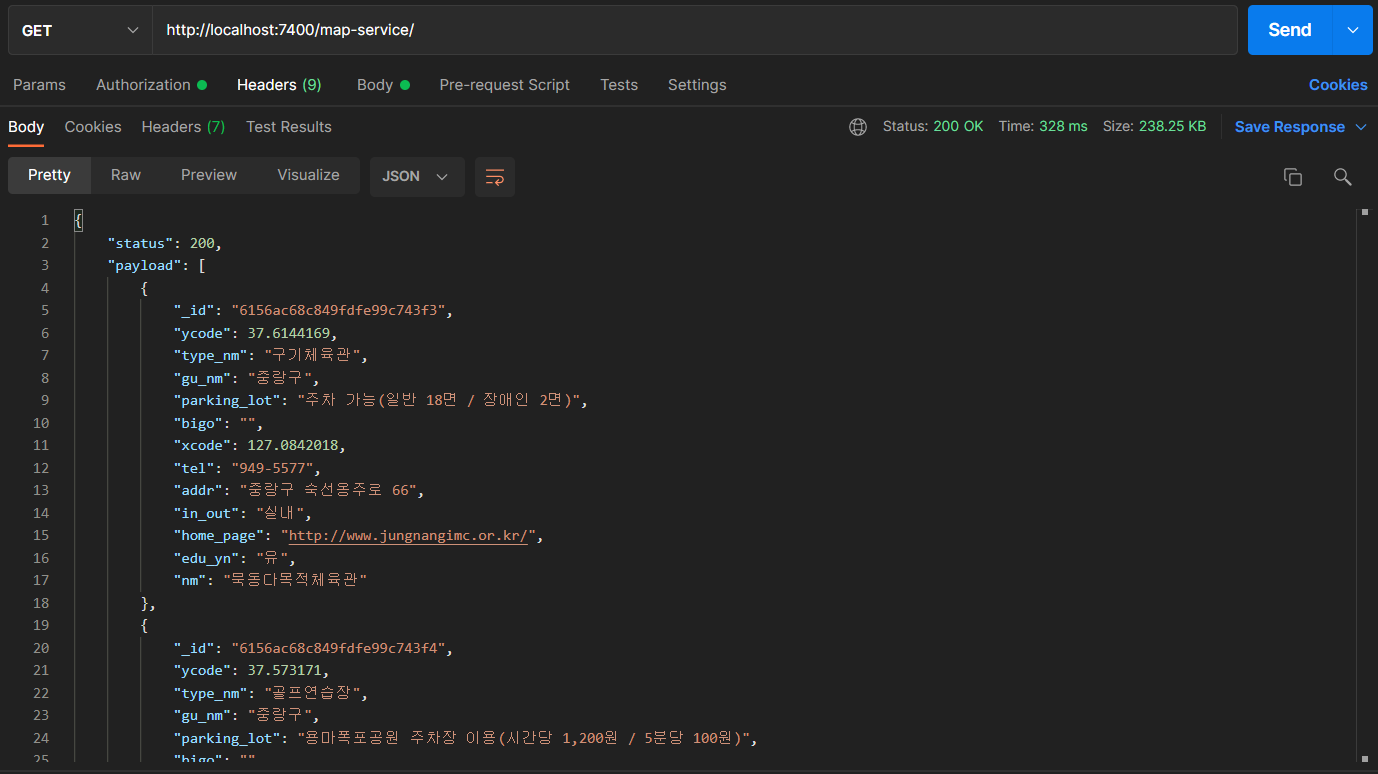Viewport: 1378px width, 774px height.
Task: Open response Cookies tab
Action: coord(93,127)
